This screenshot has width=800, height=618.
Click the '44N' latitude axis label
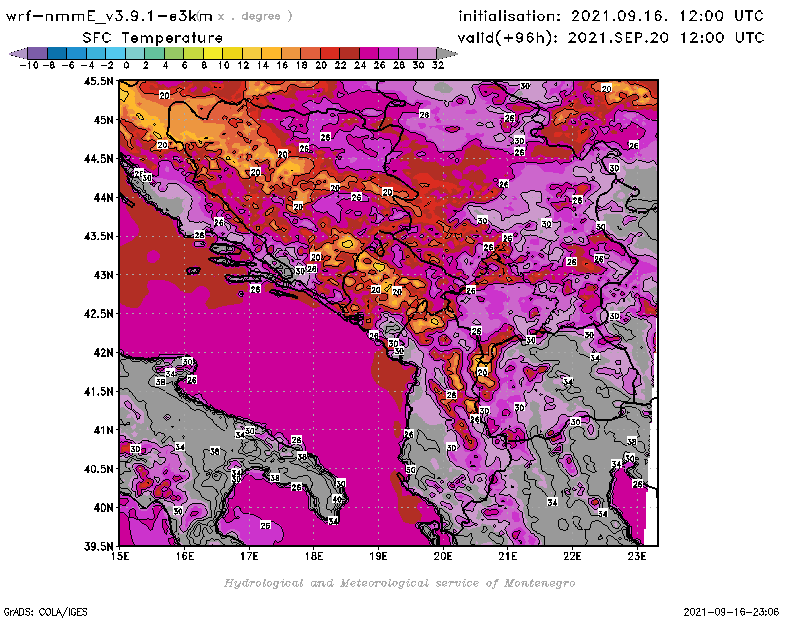pyautogui.click(x=103, y=197)
